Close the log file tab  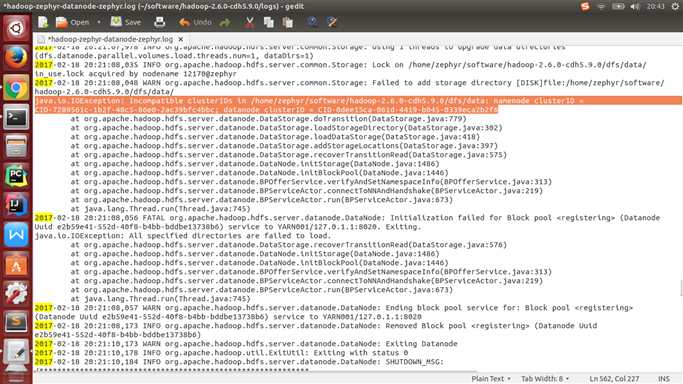coord(181,39)
